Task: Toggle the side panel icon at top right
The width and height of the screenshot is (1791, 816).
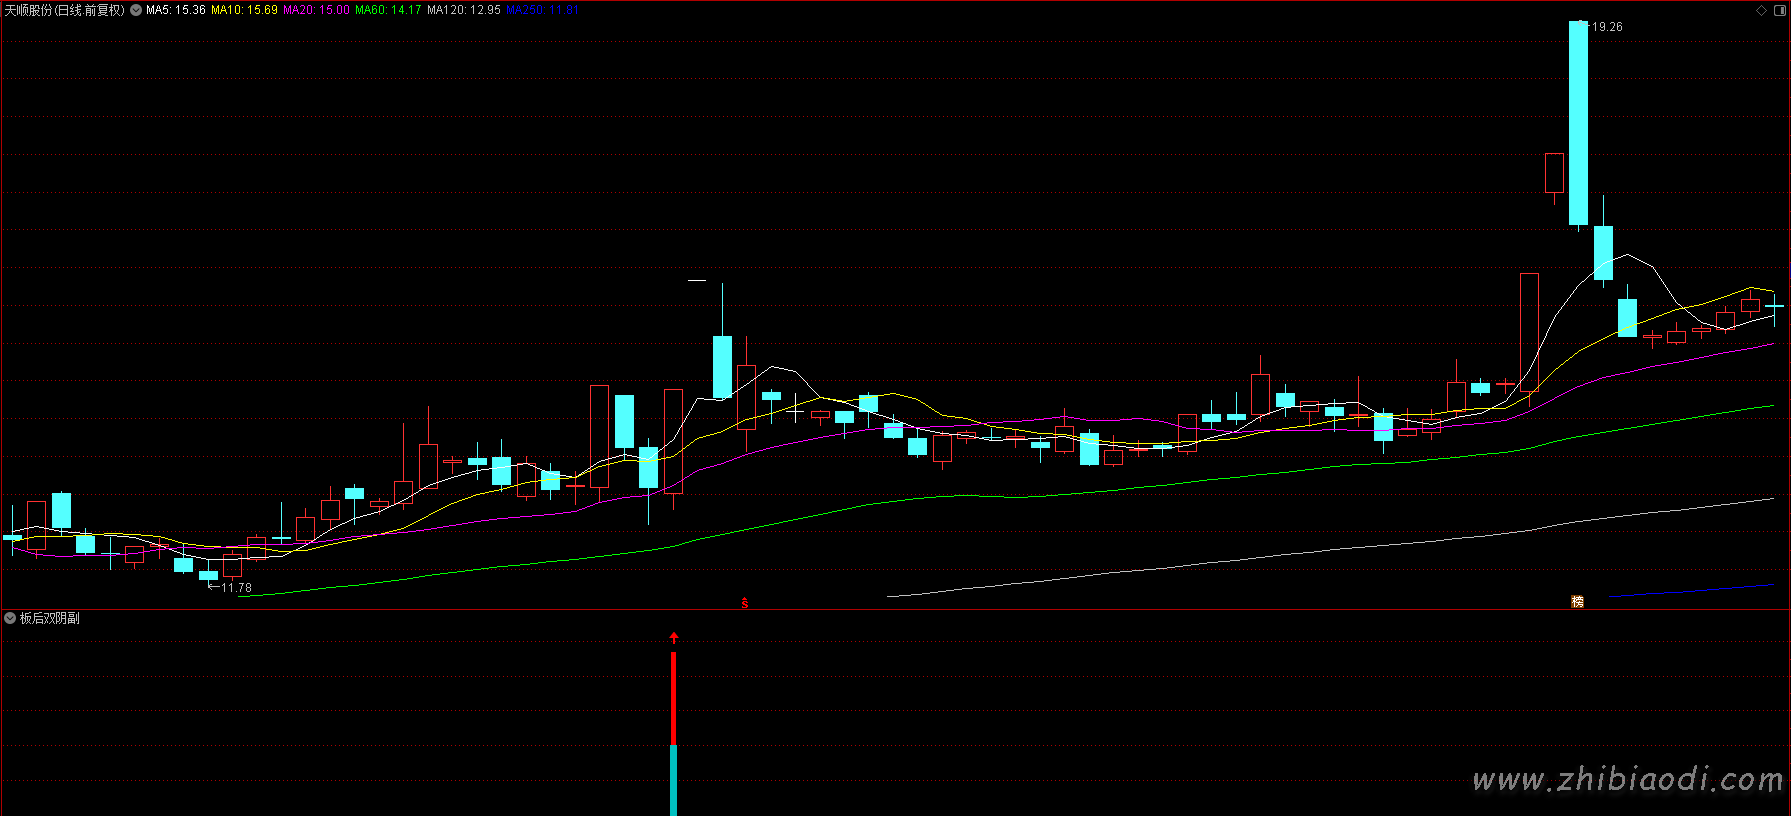Action: [1780, 11]
